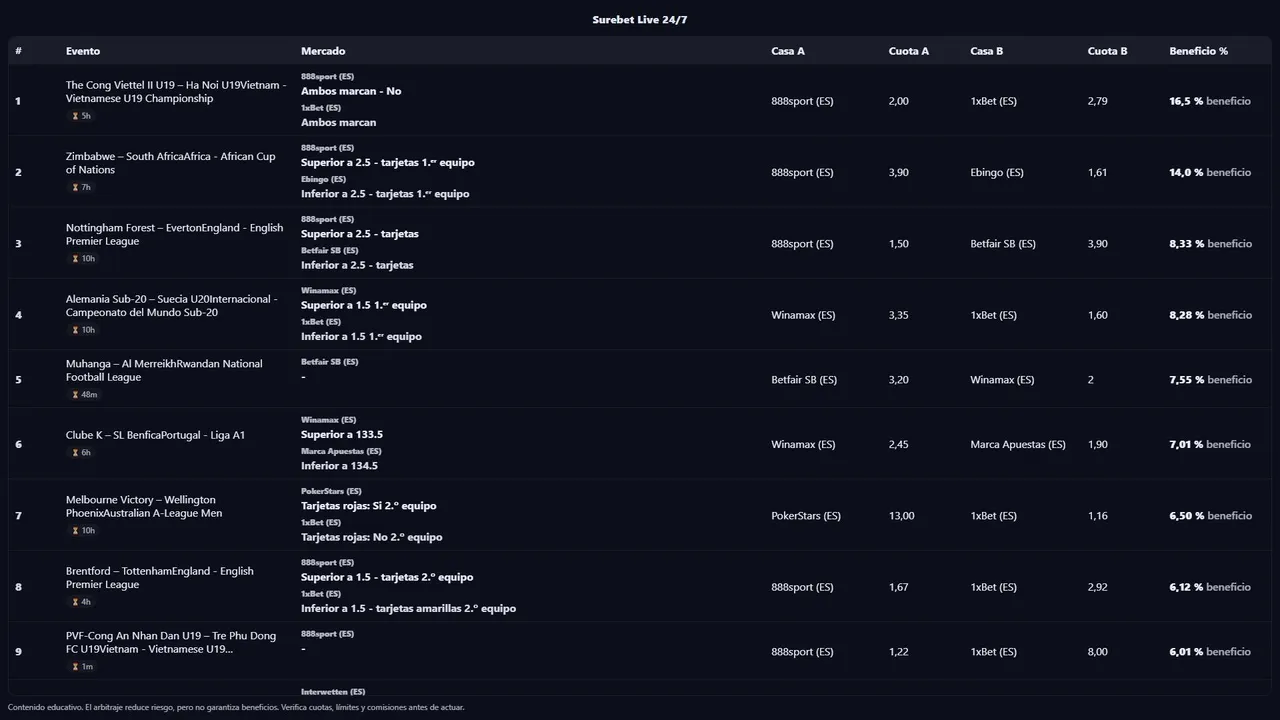
Task: Click Marca Apuestas (ES) in Casa B column
Action: click(1017, 445)
